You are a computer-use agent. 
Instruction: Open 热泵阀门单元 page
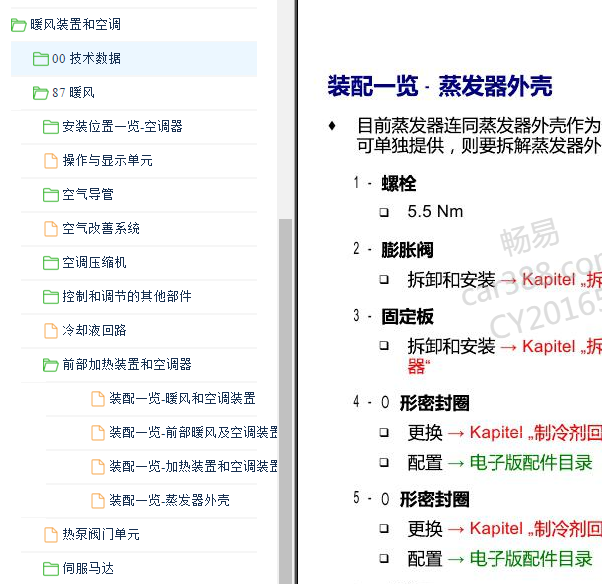click(101, 534)
